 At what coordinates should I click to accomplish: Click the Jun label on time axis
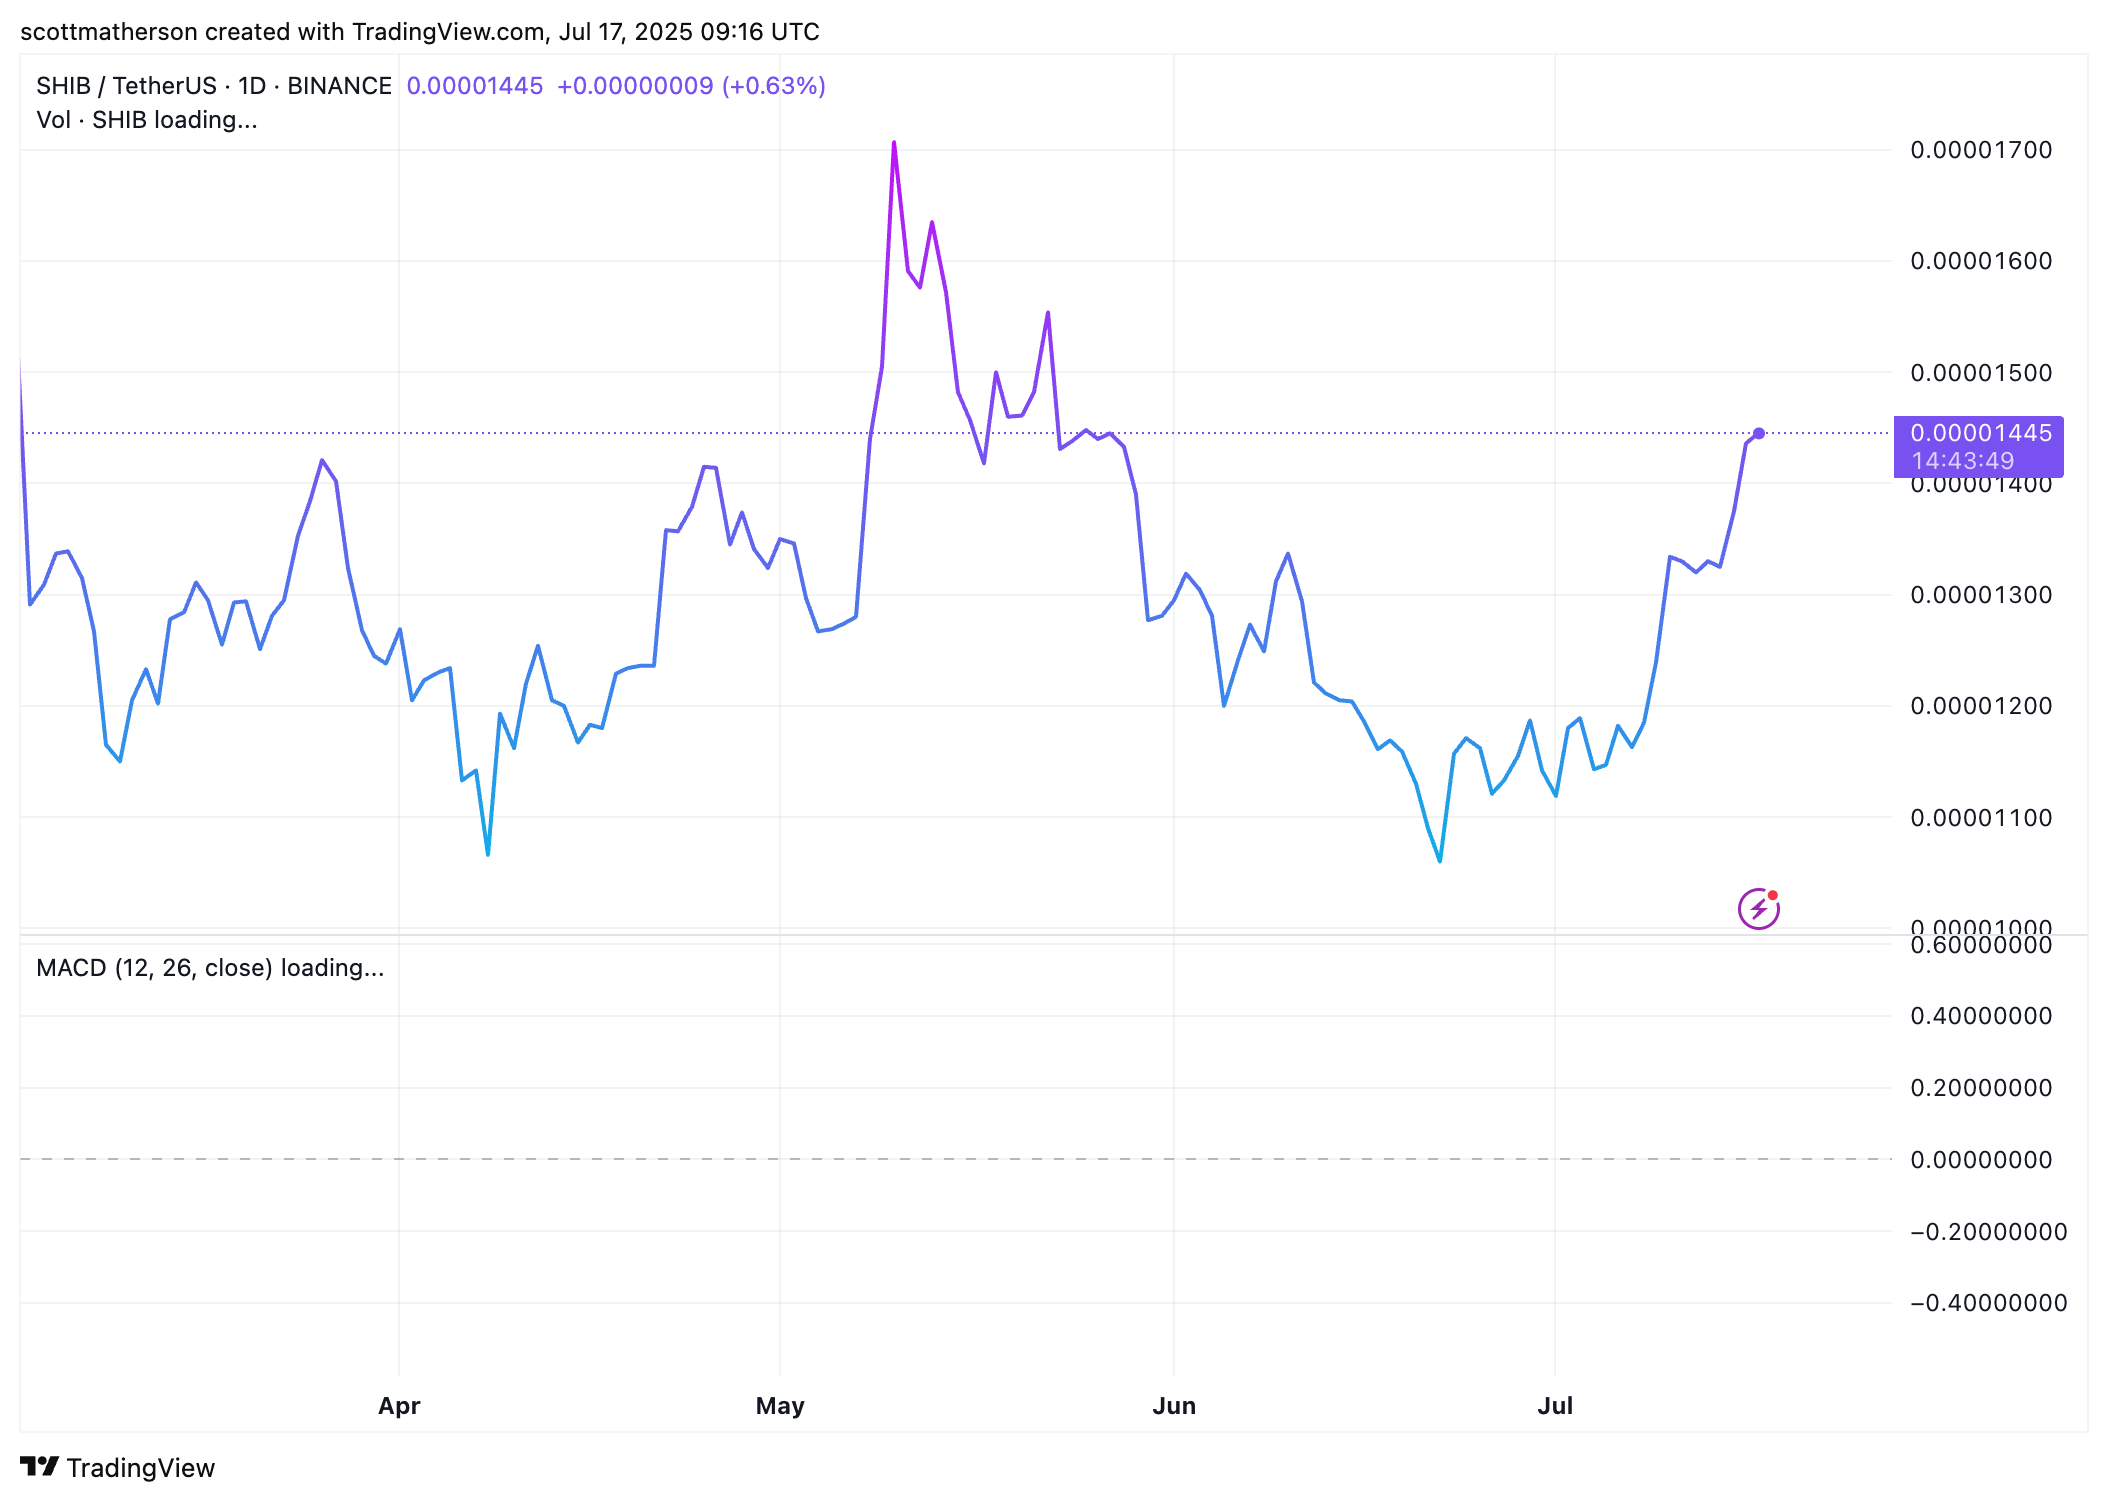(1174, 1406)
